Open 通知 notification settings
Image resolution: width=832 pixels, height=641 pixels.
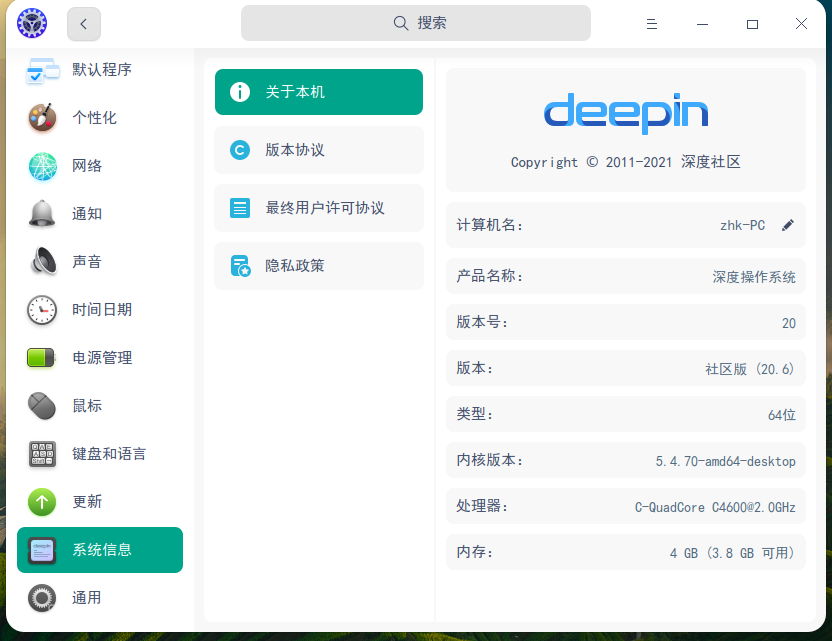pos(40,213)
